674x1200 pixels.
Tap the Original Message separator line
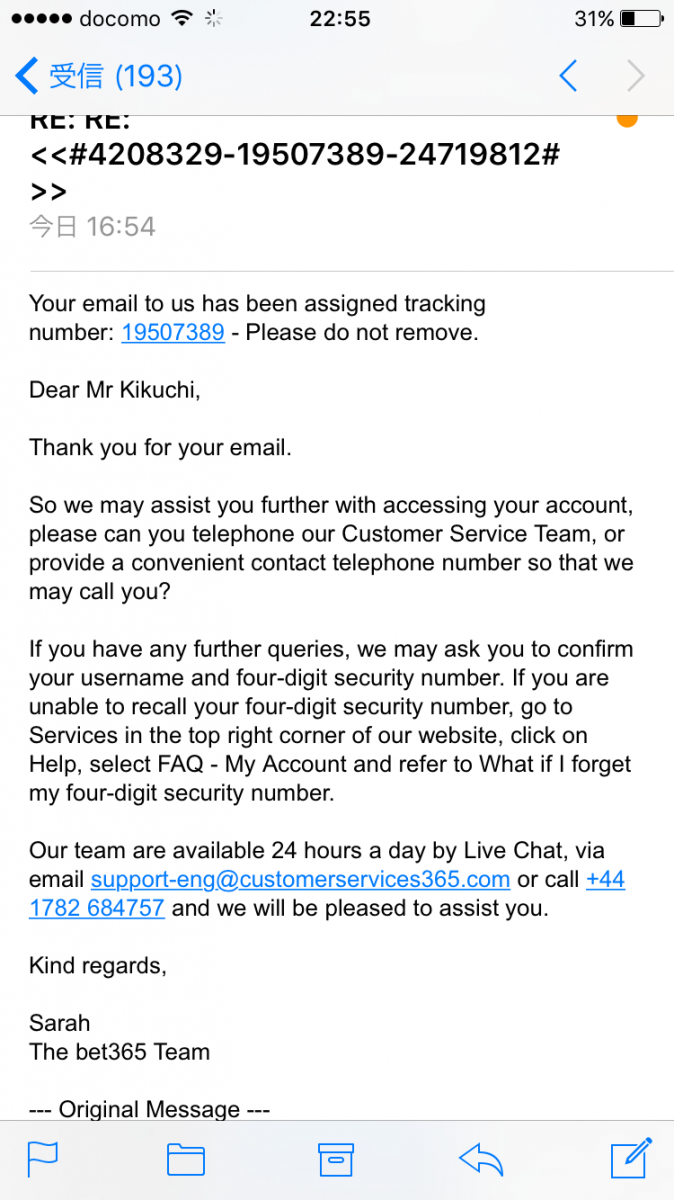click(150, 1109)
